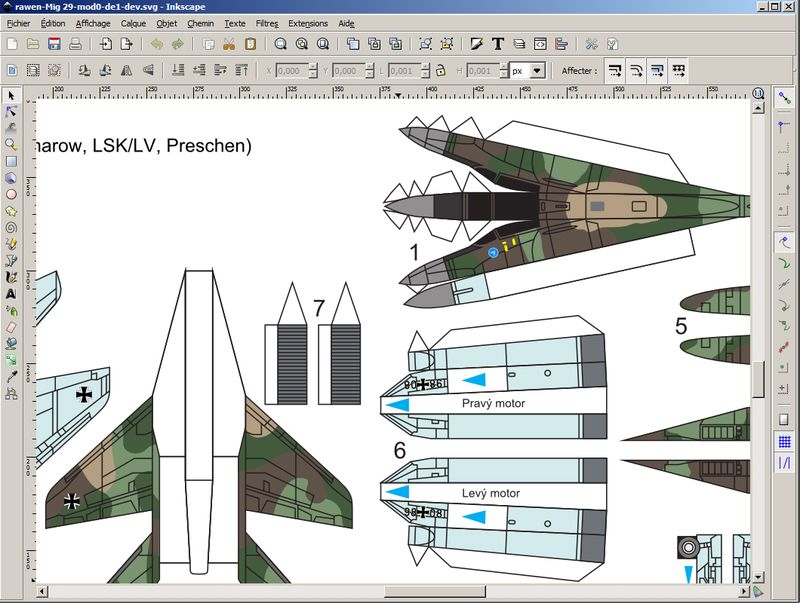Image resolution: width=800 pixels, height=603 pixels.
Task: Toggle snapping to grid
Action: click(x=783, y=441)
